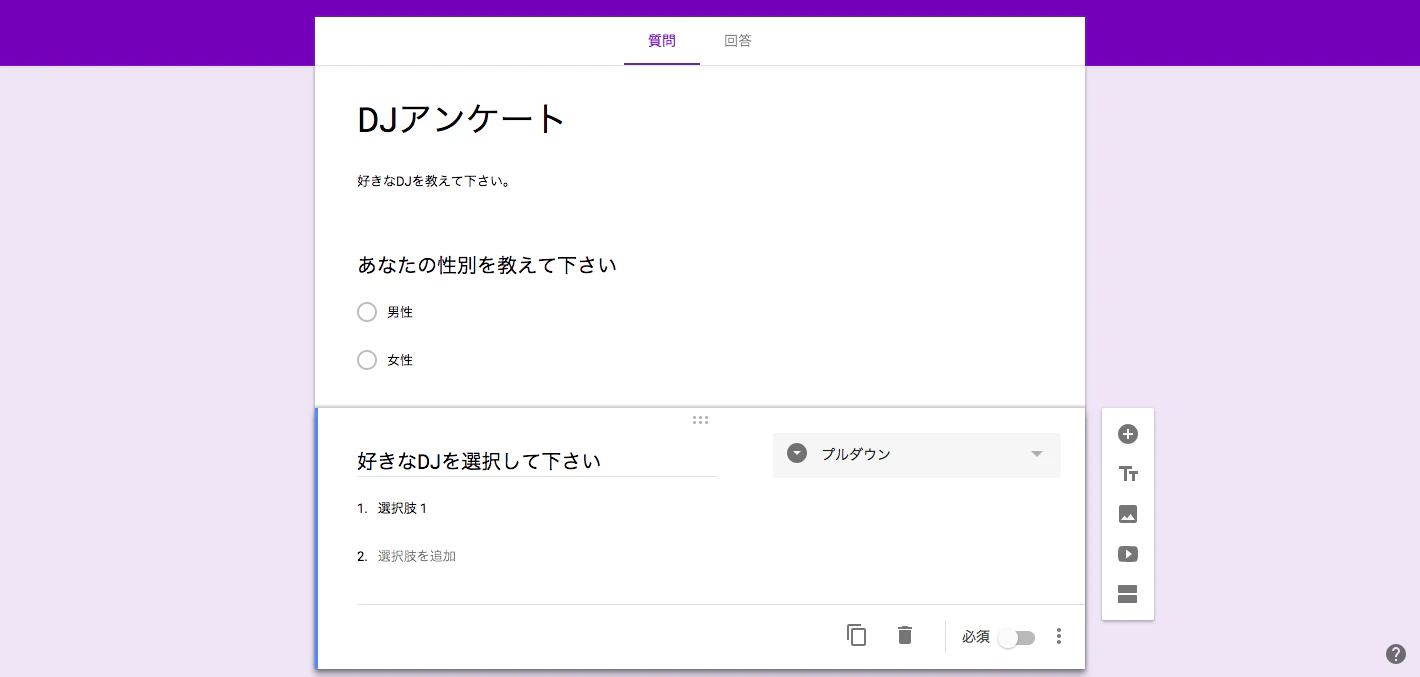
Task: Click the add question plus icon
Action: (1127, 434)
